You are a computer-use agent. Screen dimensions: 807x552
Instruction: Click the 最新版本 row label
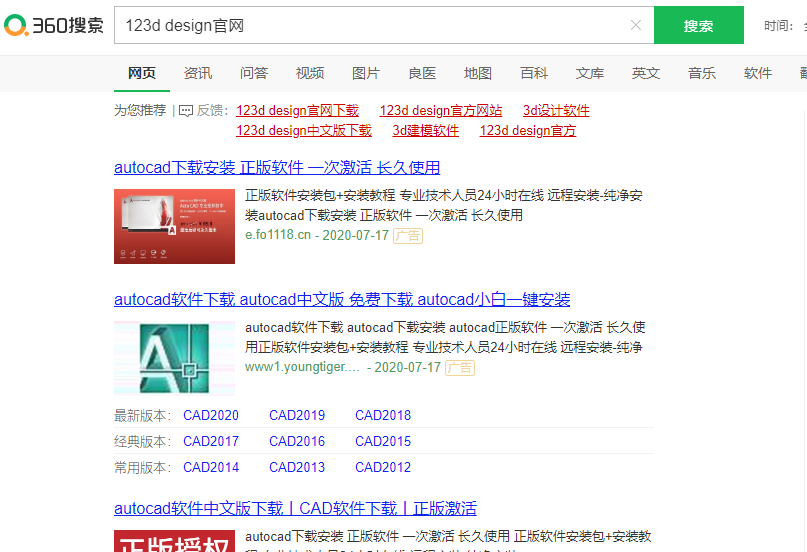coord(143,416)
